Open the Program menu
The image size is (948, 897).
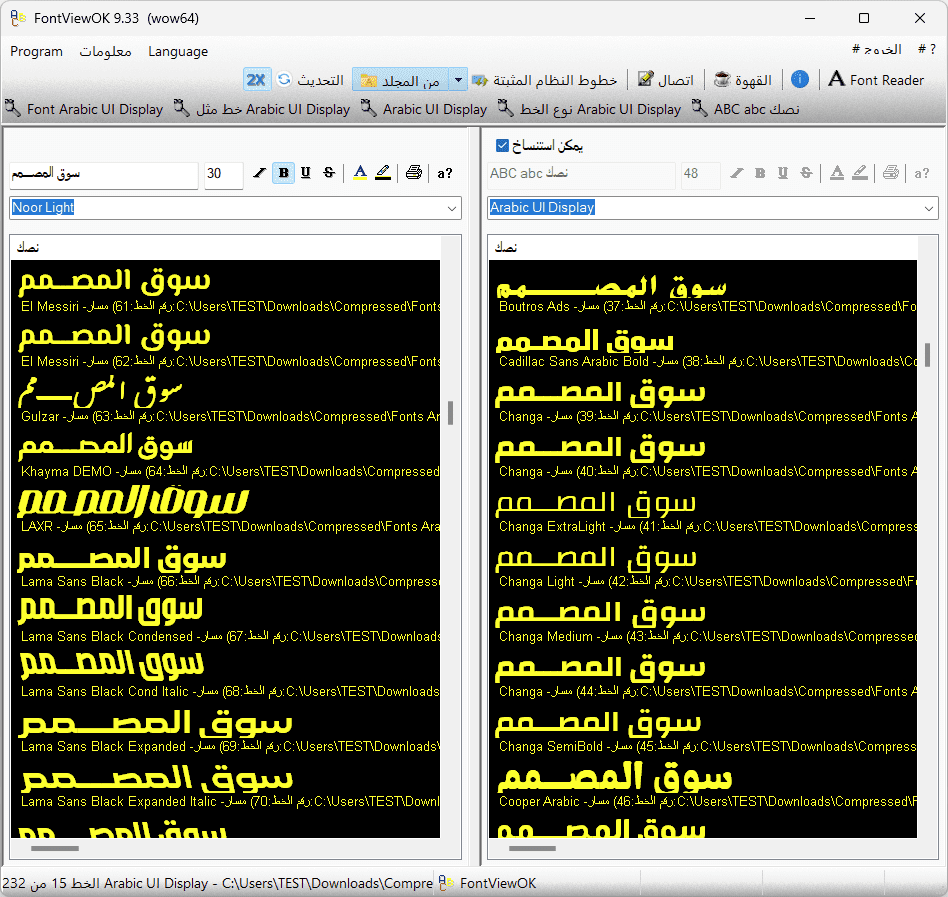click(36, 51)
